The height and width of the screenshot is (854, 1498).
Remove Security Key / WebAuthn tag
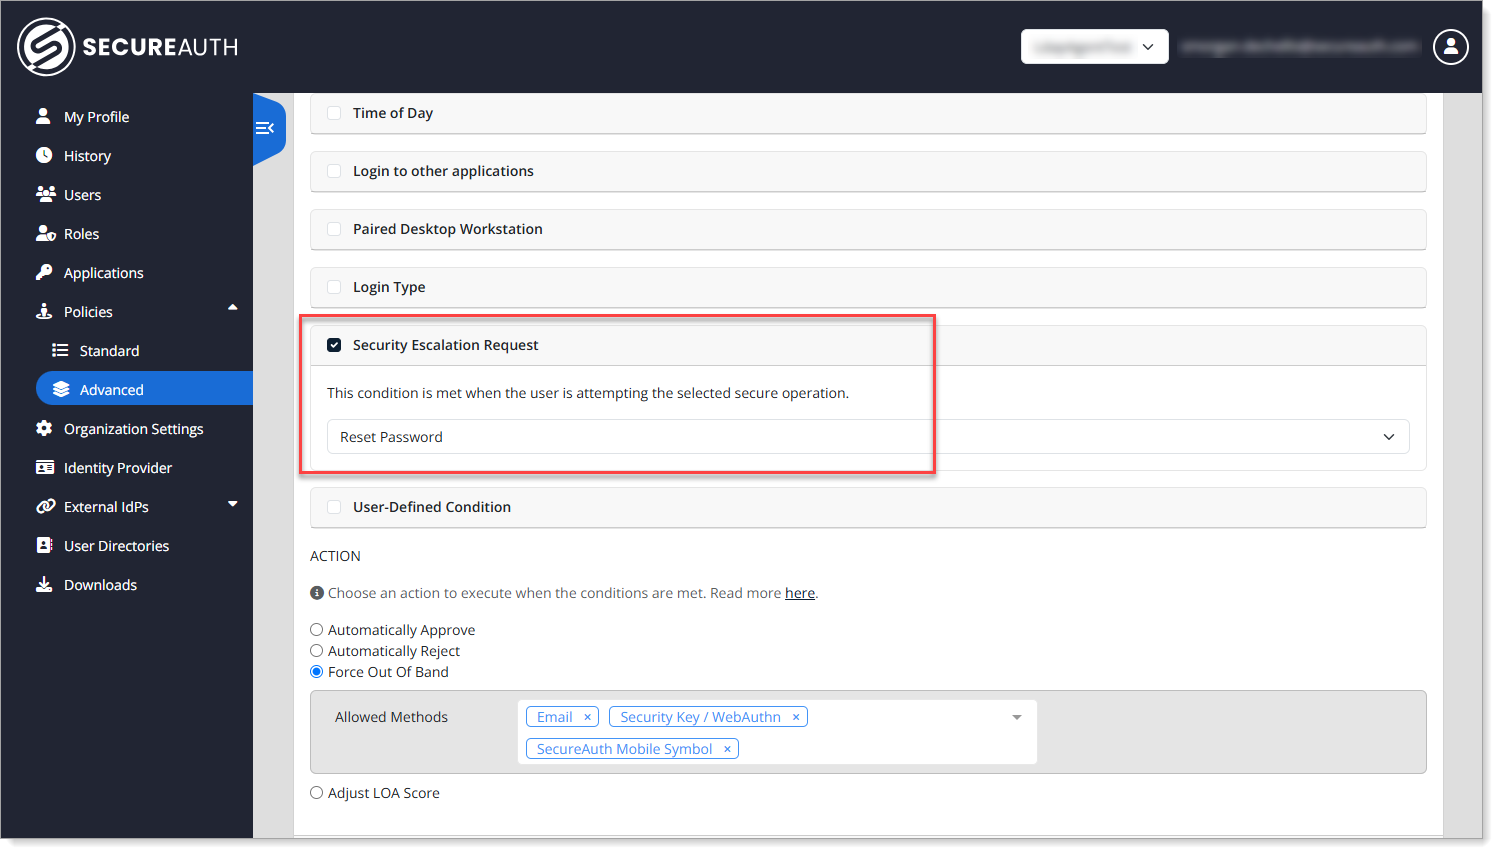[x=796, y=717]
